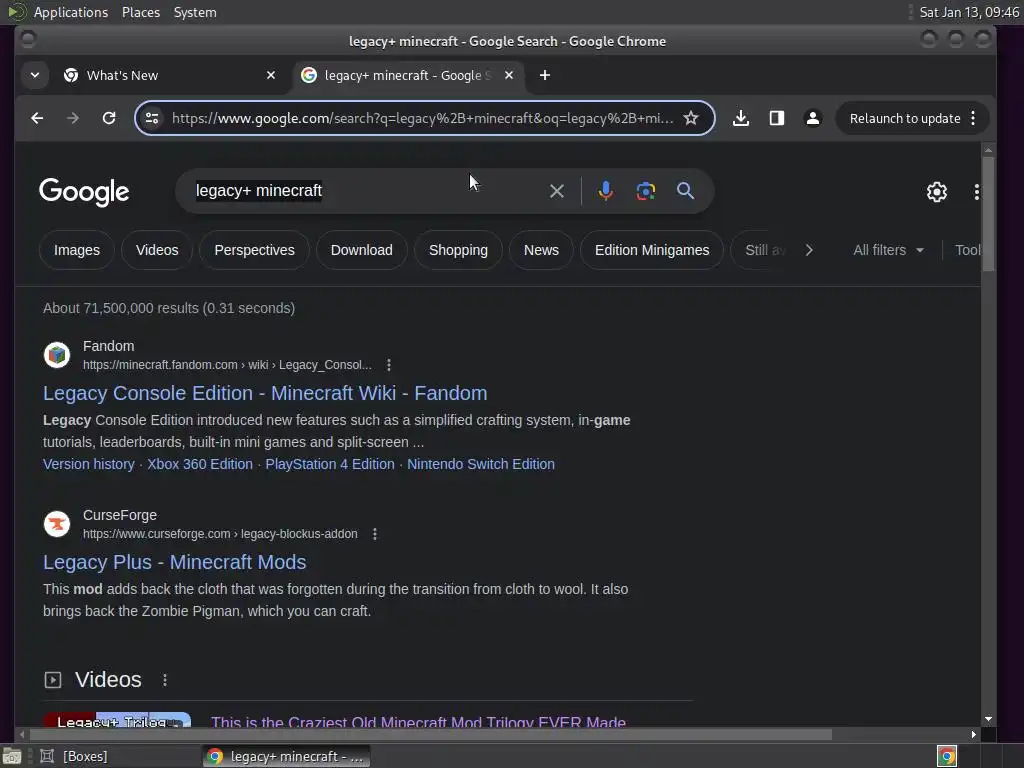
Task: Open the Chrome profile icon
Action: point(812,118)
